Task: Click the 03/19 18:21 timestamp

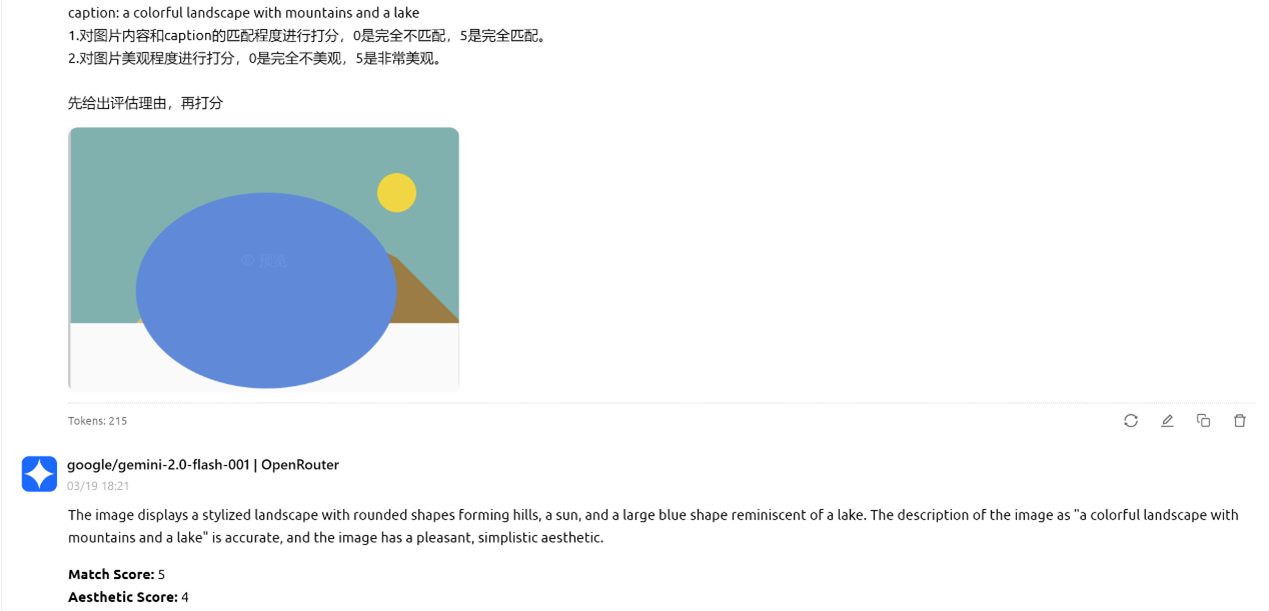Action: coord(95,485)
